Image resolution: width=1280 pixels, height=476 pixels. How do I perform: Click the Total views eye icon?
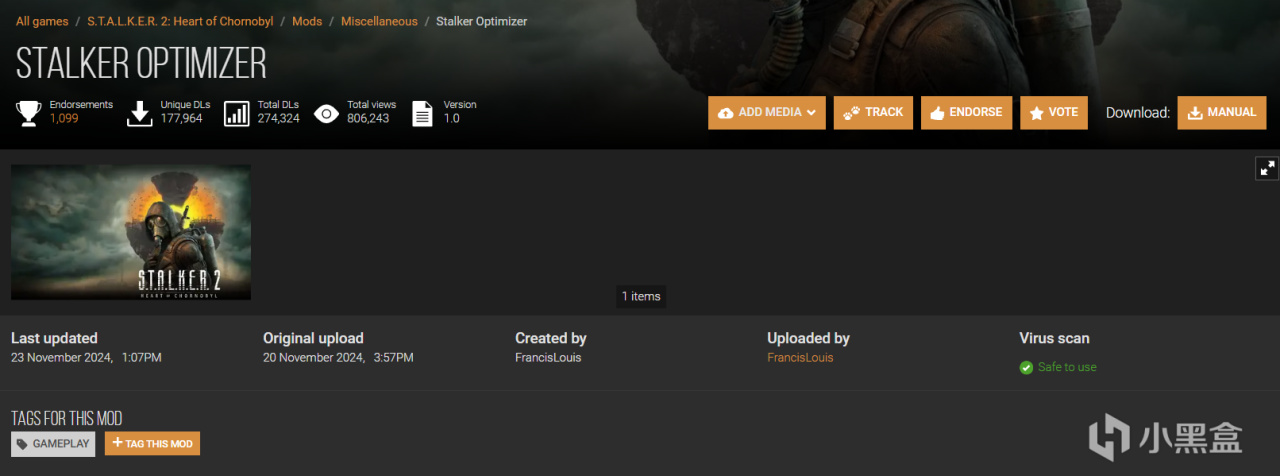click(x=326, y=113)
